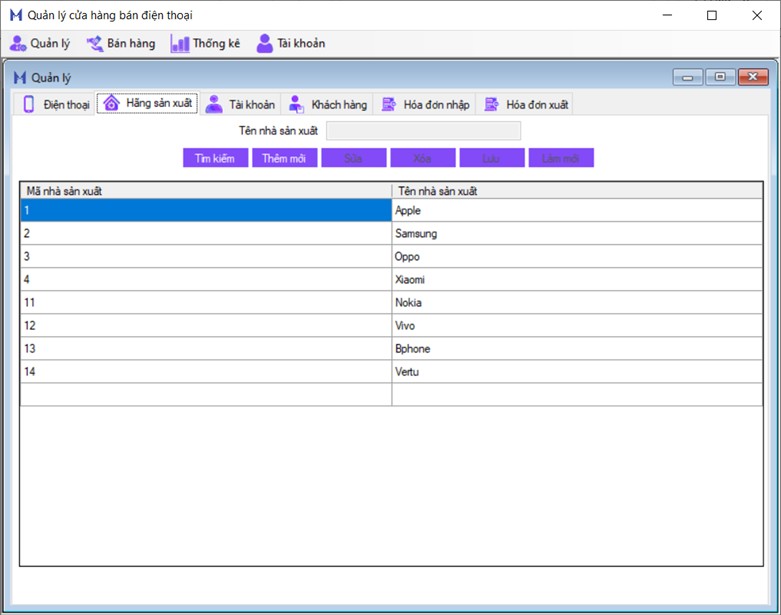Switch to the Tài khoản tab
Image resolution: width=781 pixels, height=615 pixels.
click(240, 104)
